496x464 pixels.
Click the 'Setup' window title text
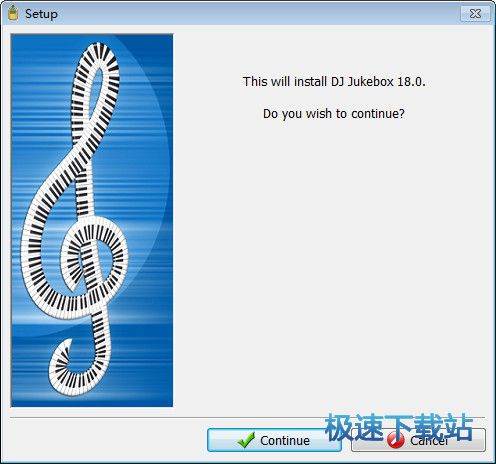(41, 14)
